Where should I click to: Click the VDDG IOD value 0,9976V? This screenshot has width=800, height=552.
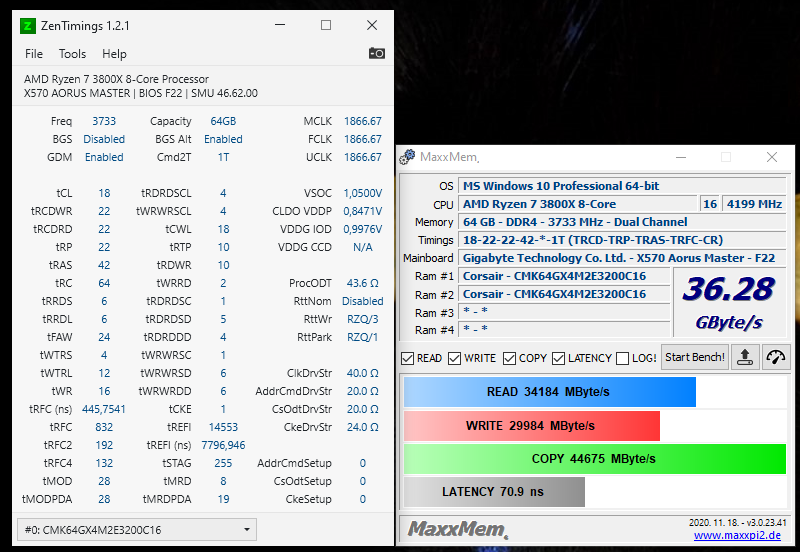click(363, 229)
